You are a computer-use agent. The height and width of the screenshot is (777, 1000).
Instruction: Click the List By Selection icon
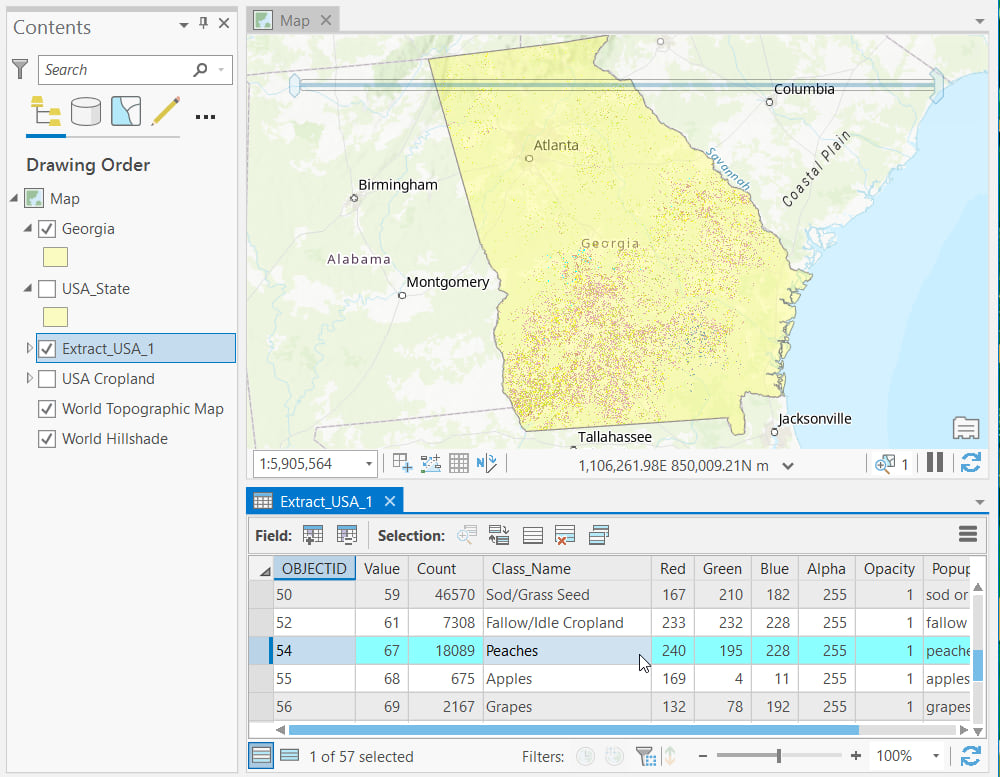click(x=125, y=112)
